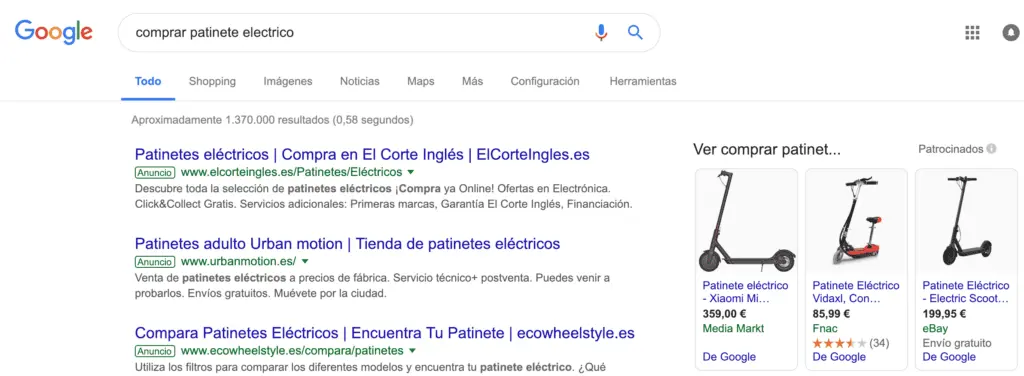Screen dimensions: 1024x376
Task: Click De Google under Fnac listing
Action: 839,357
